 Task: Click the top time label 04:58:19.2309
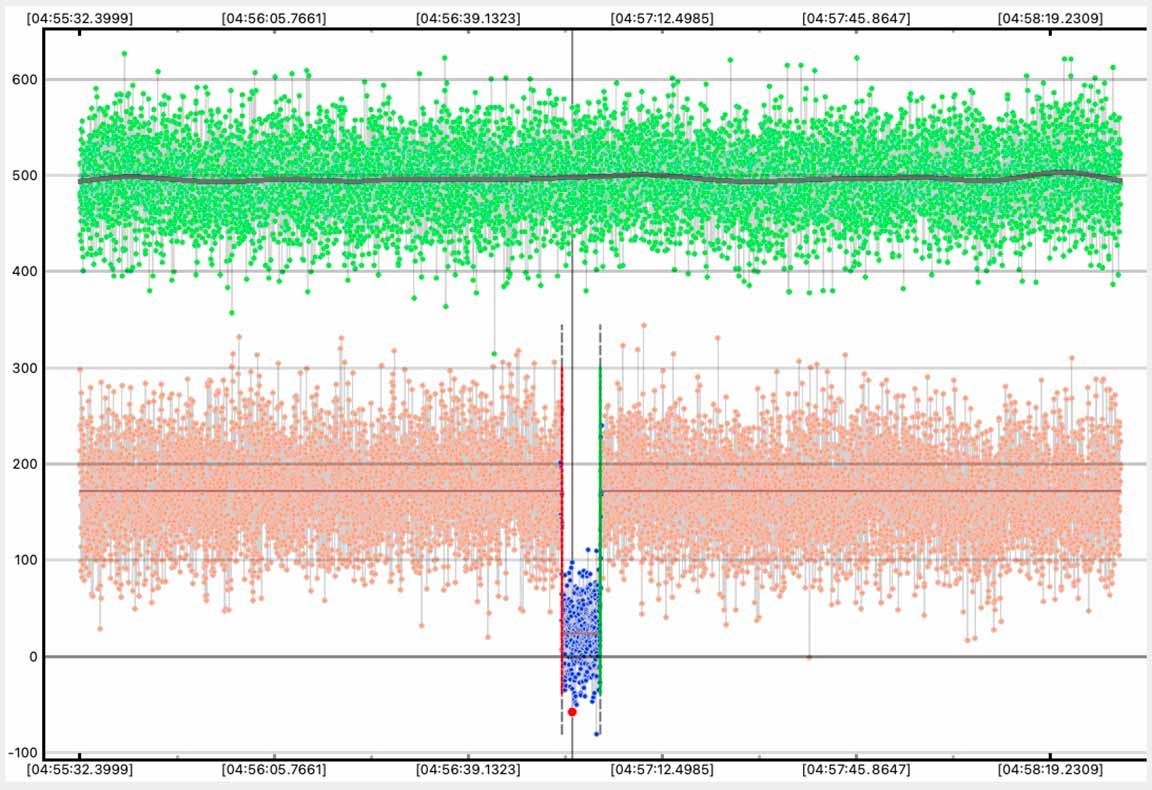[x=1050, y=18]
